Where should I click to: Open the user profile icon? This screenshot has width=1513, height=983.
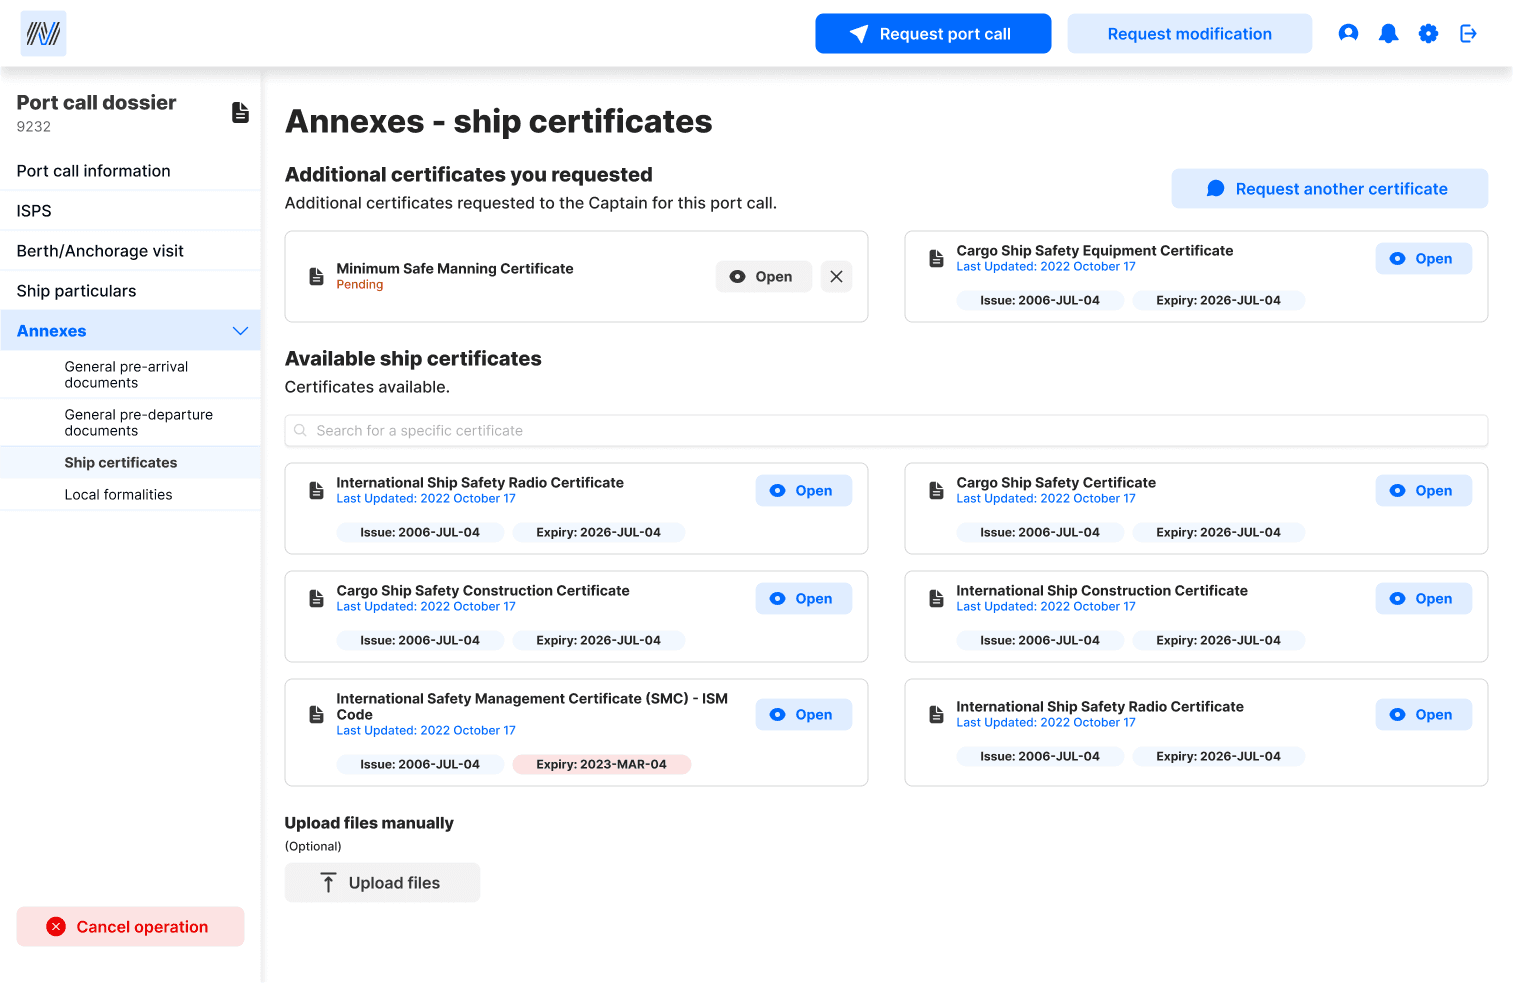[1348, 33]
